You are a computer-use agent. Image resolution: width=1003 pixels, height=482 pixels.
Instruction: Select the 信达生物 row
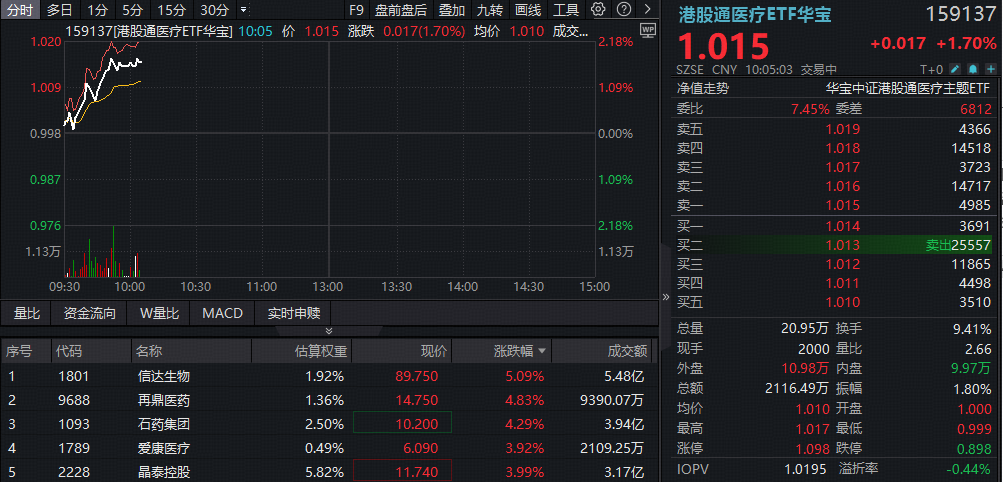(x=329, y=376)
